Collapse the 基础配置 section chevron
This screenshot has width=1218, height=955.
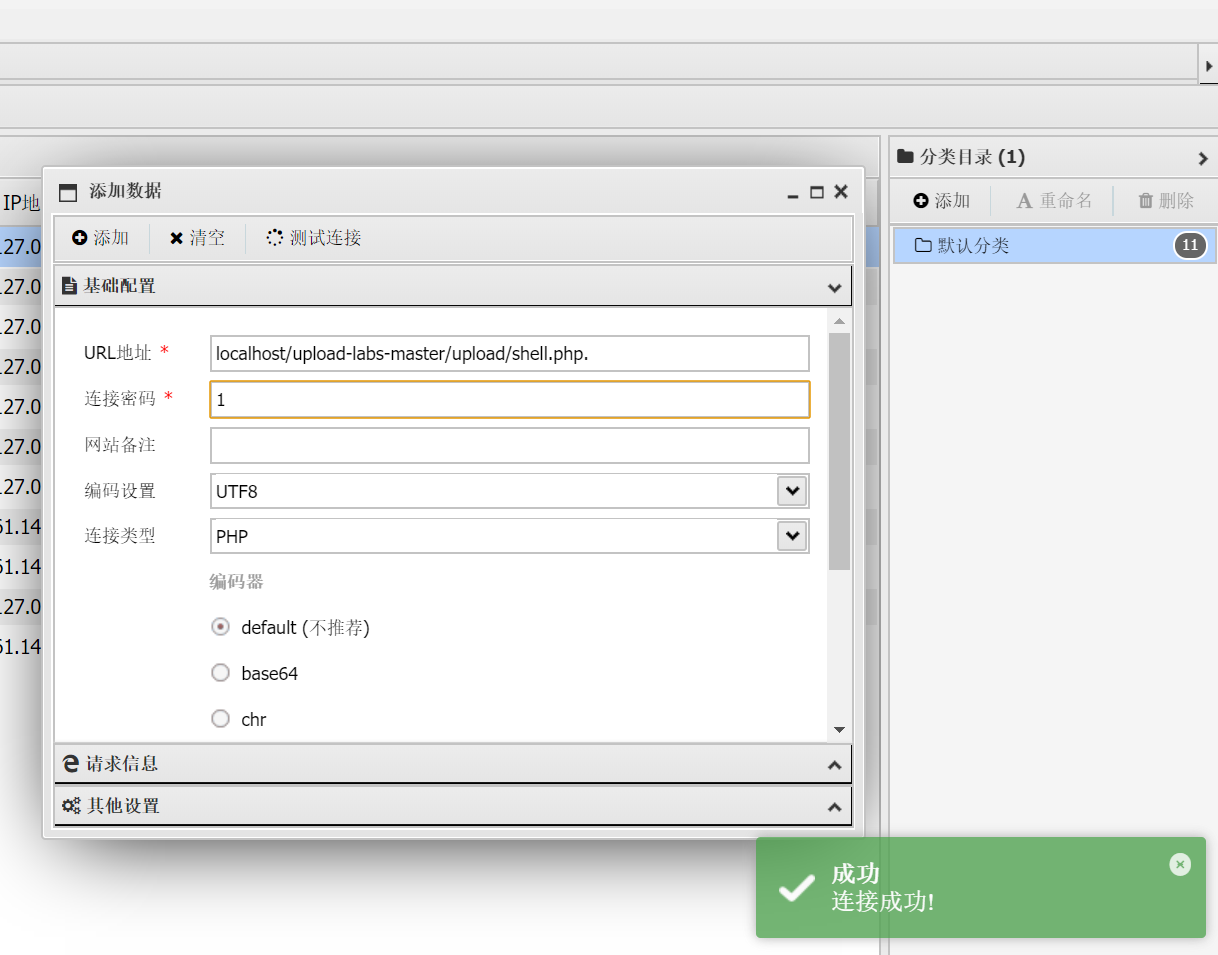tap(835, 287)
